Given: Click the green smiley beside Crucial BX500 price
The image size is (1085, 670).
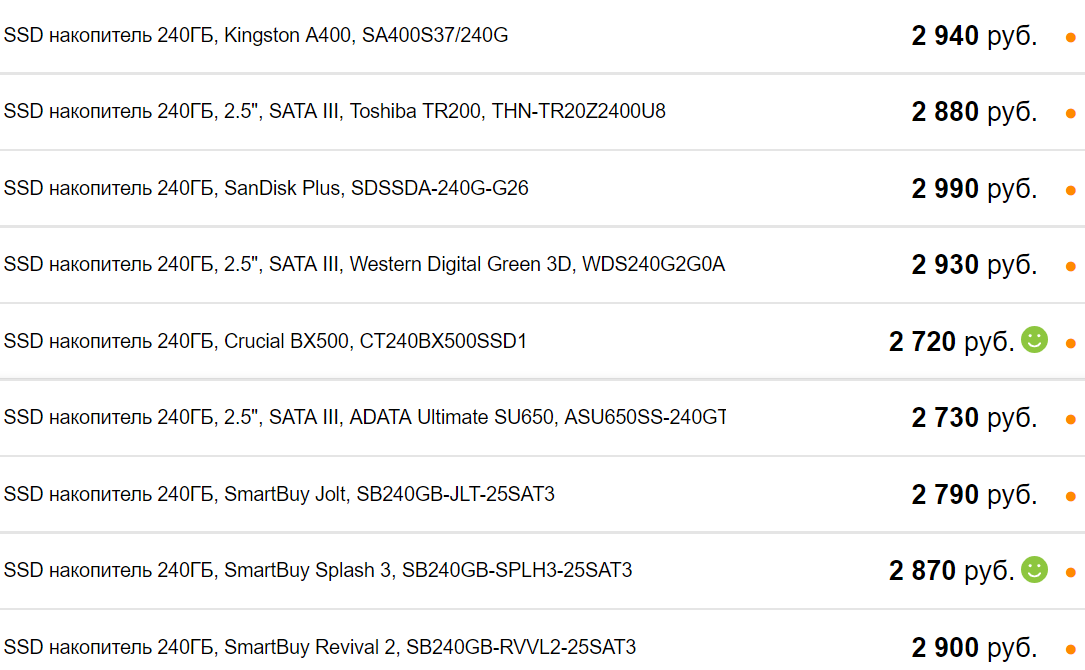Looking at the screenshot, I should 1034,340.
